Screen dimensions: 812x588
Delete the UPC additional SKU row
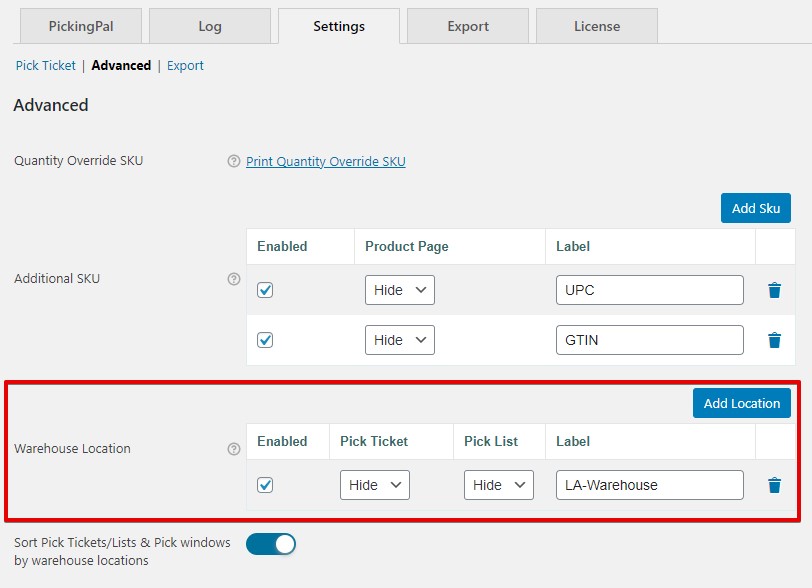774,290
